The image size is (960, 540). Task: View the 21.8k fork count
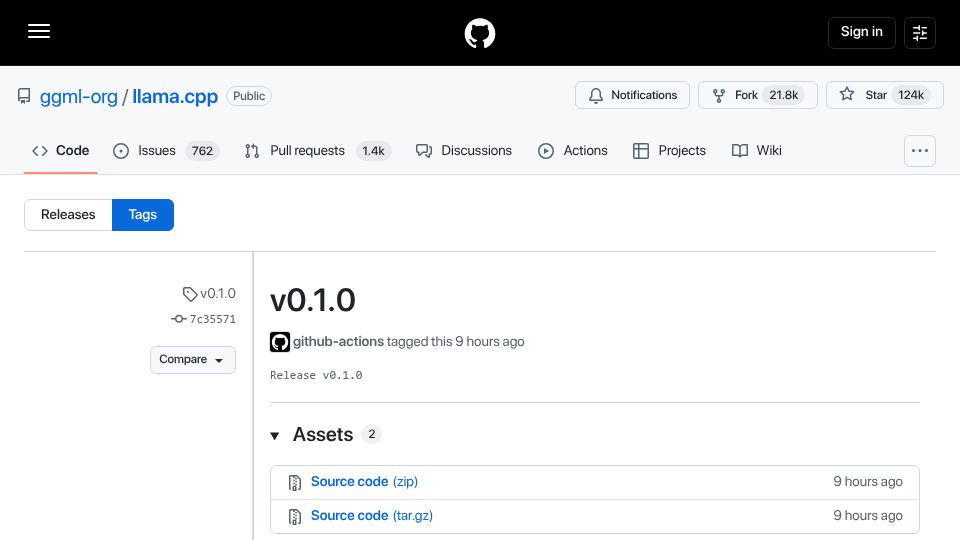click(x=784, y=95)
